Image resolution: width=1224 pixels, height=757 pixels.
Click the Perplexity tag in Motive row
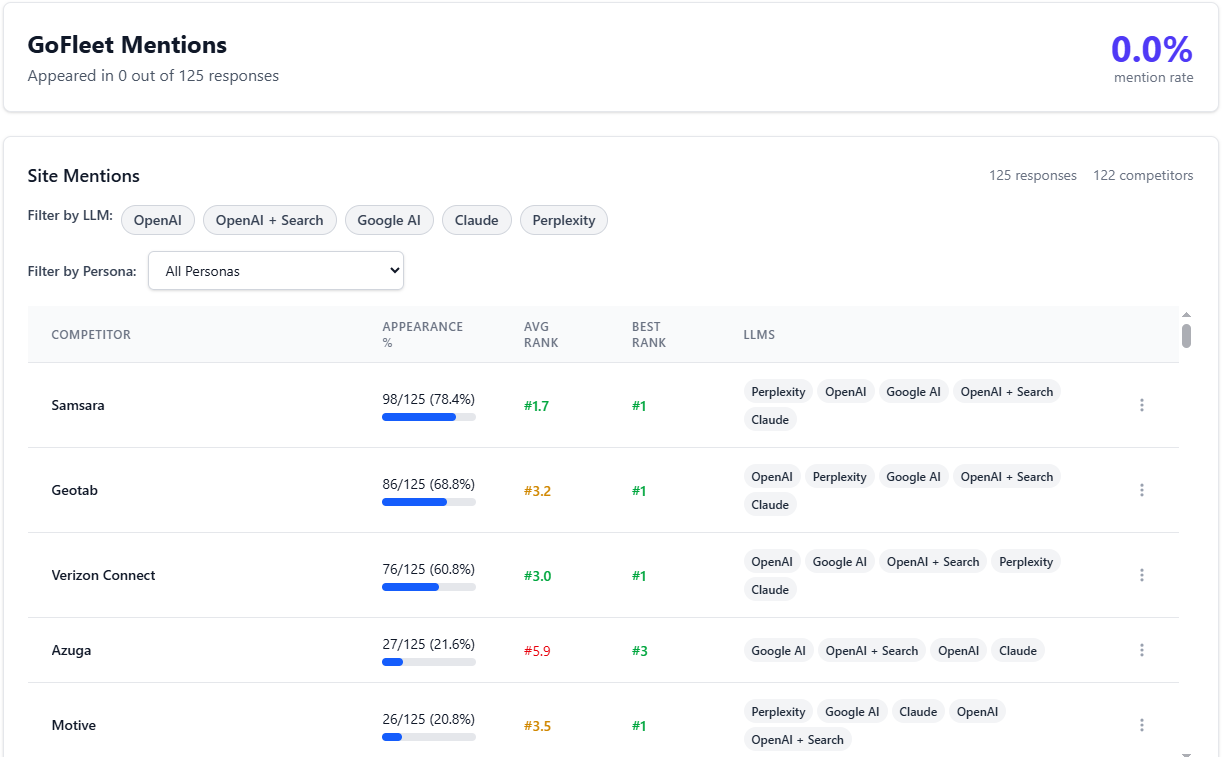tap(778, 712)
